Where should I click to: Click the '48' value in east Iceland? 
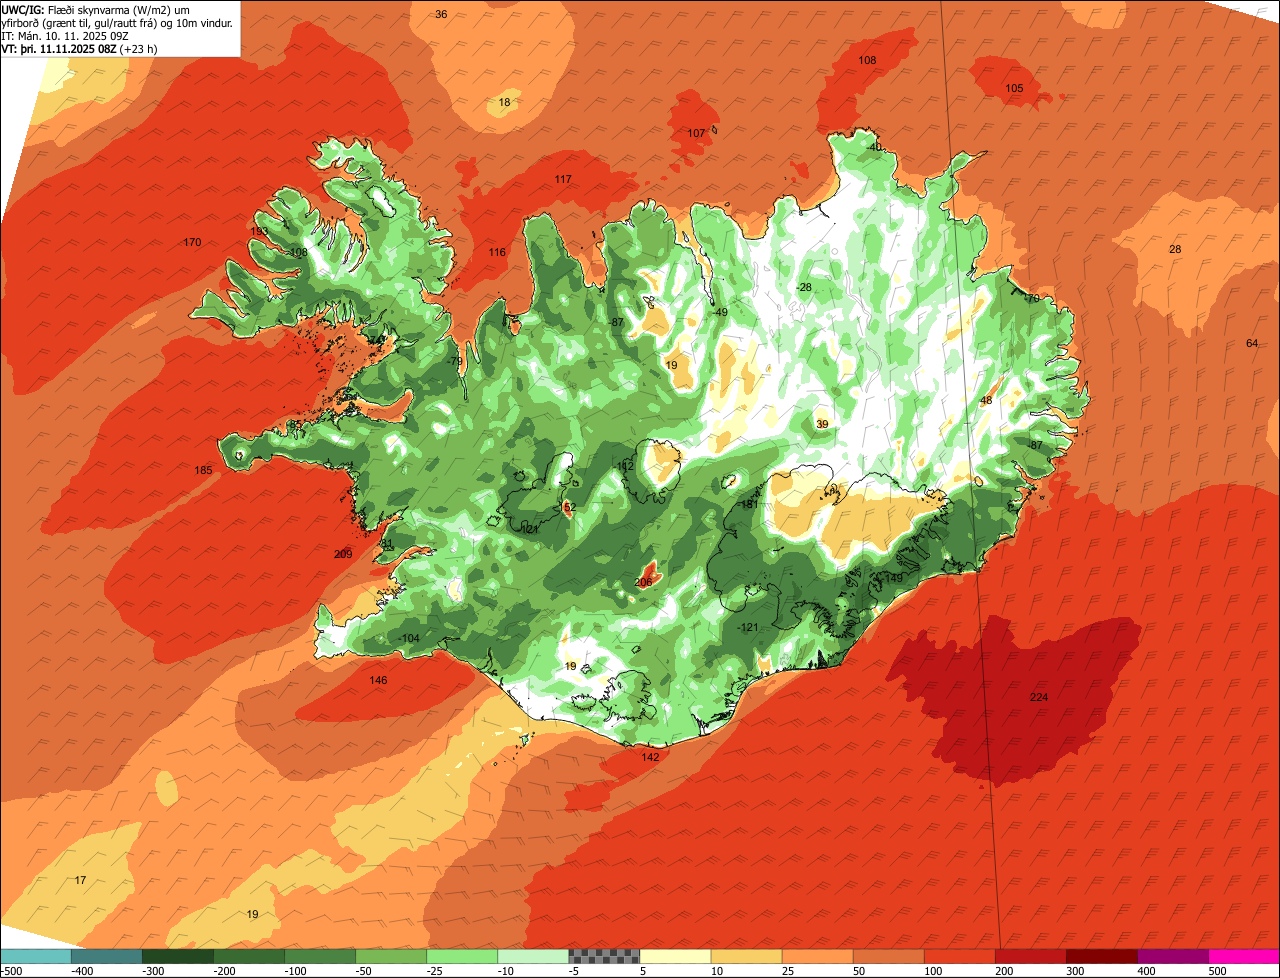pos(985,400)
